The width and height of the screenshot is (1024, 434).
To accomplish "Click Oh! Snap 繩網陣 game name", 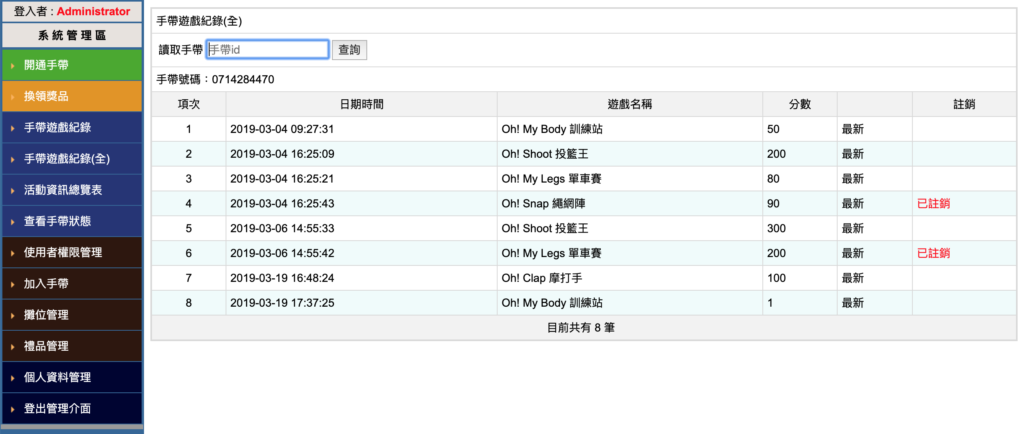I will [x=543, y=204].
